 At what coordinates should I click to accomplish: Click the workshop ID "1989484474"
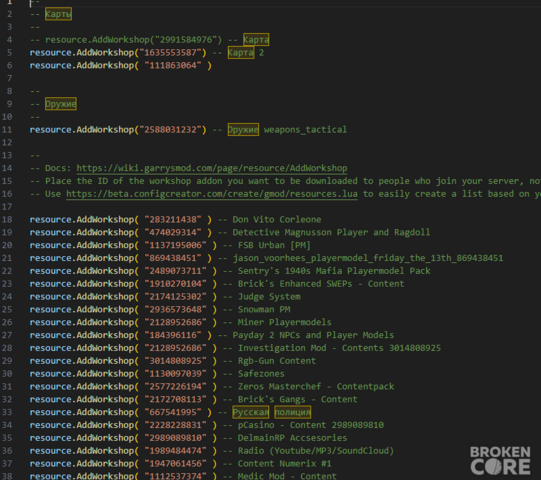click(175, 451)
